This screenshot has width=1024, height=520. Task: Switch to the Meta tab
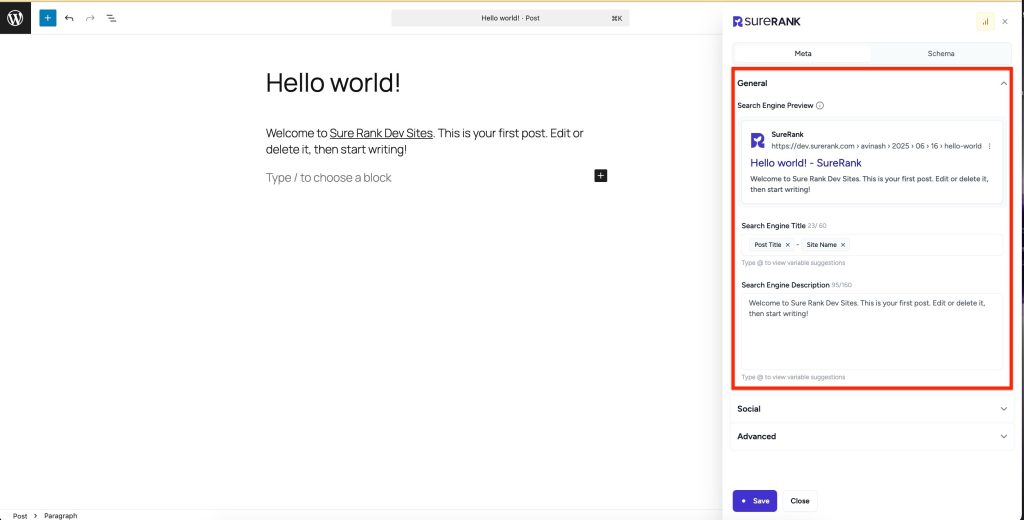[x=803, y=54]
